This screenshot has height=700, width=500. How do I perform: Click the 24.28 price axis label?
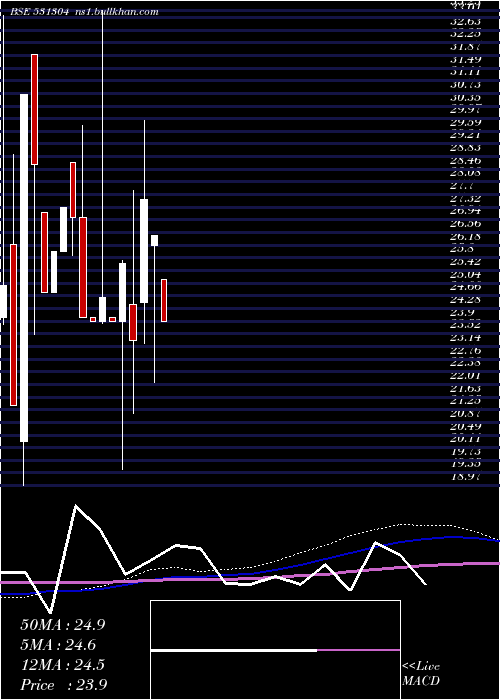tap(465, 299)
